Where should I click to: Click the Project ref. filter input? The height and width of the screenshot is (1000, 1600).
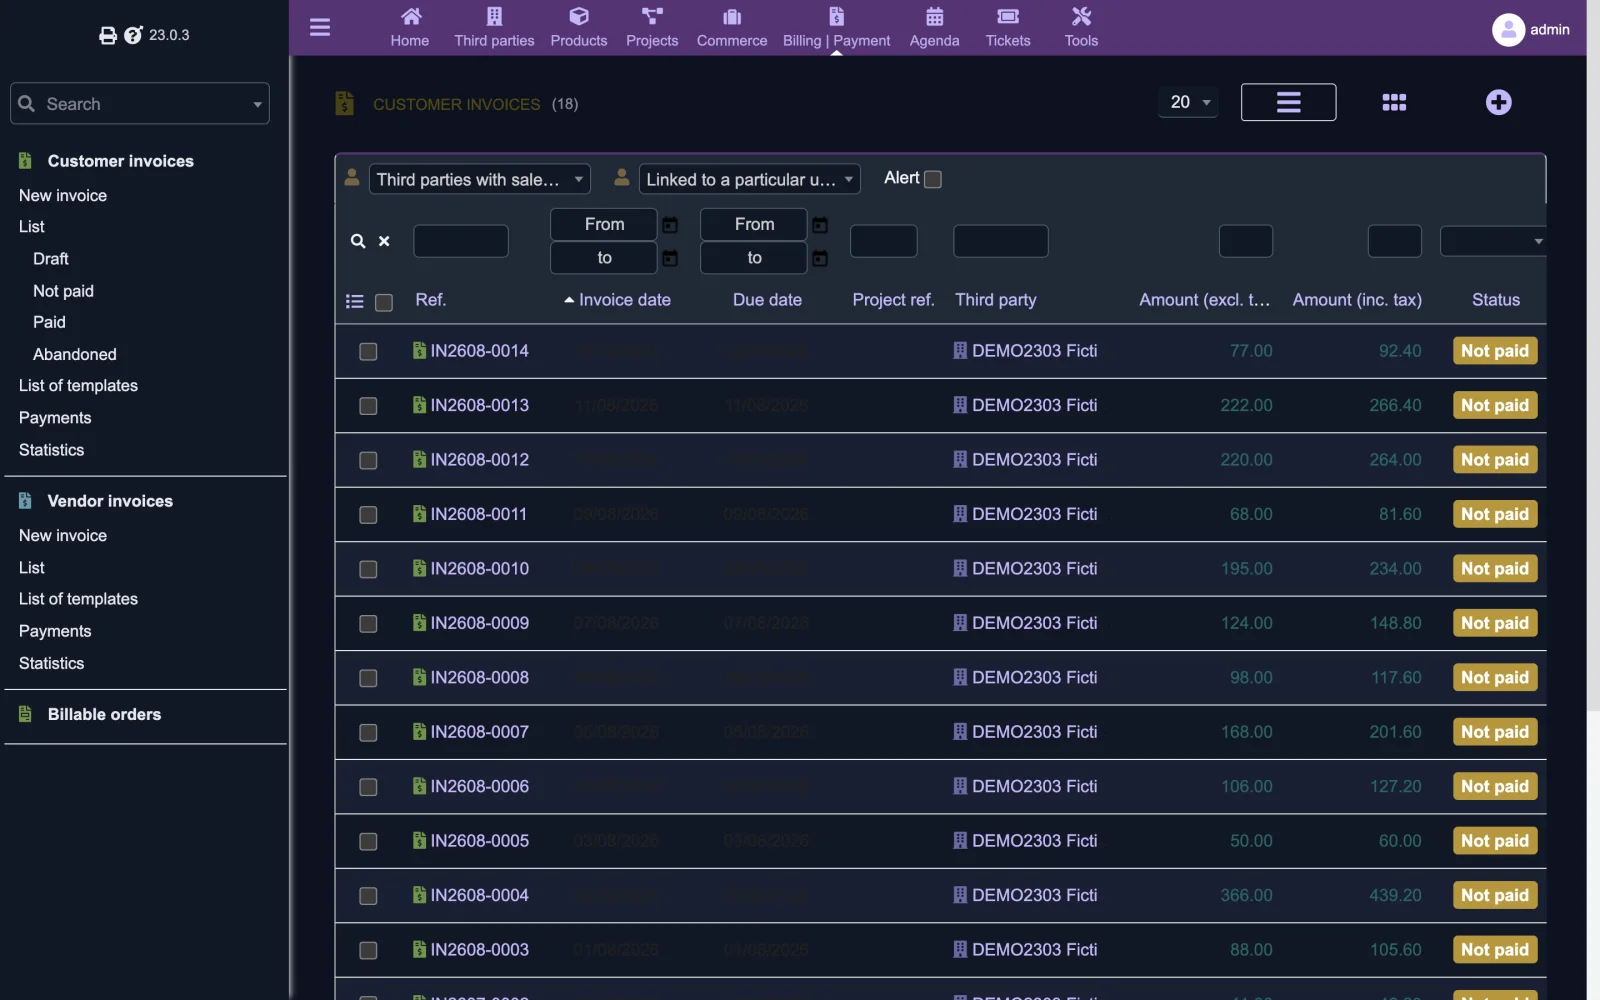point(884,241)
